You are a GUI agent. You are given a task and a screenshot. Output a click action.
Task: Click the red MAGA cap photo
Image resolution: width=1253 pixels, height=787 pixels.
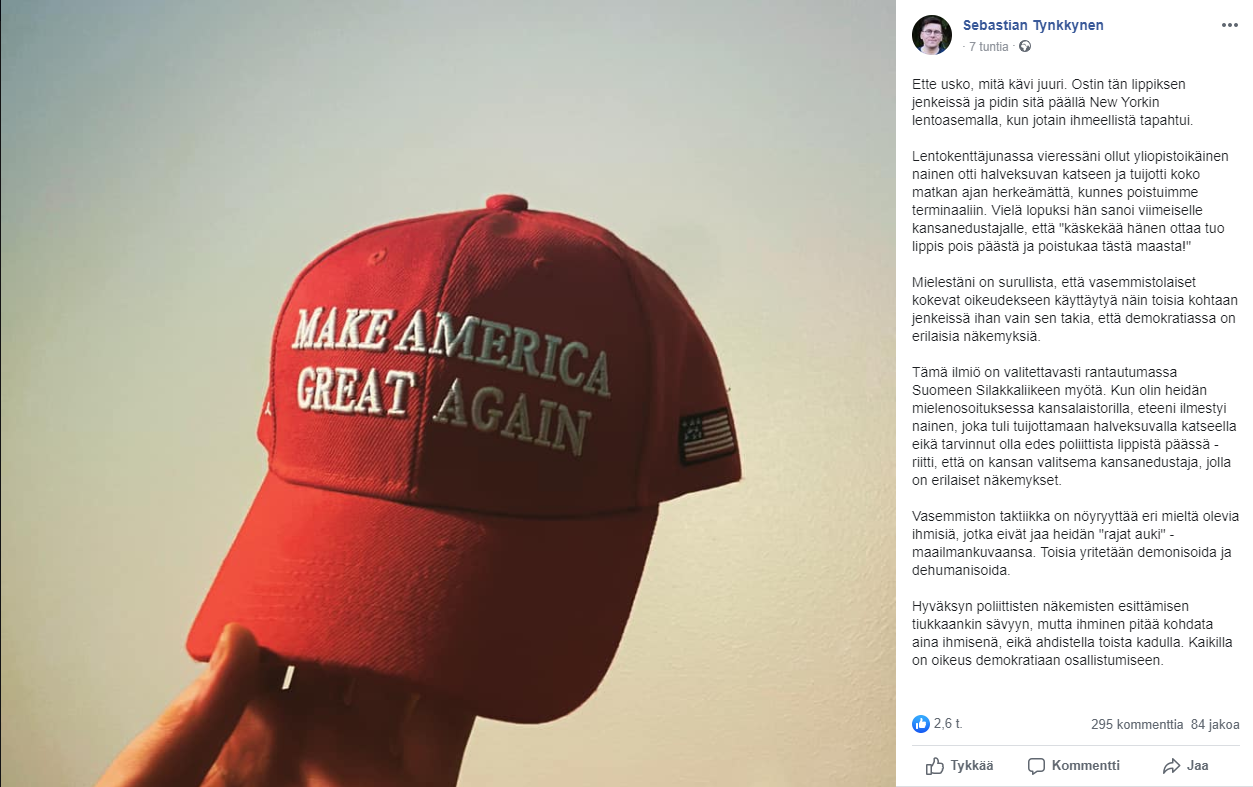pyautogui.click(x=448, y=394)
